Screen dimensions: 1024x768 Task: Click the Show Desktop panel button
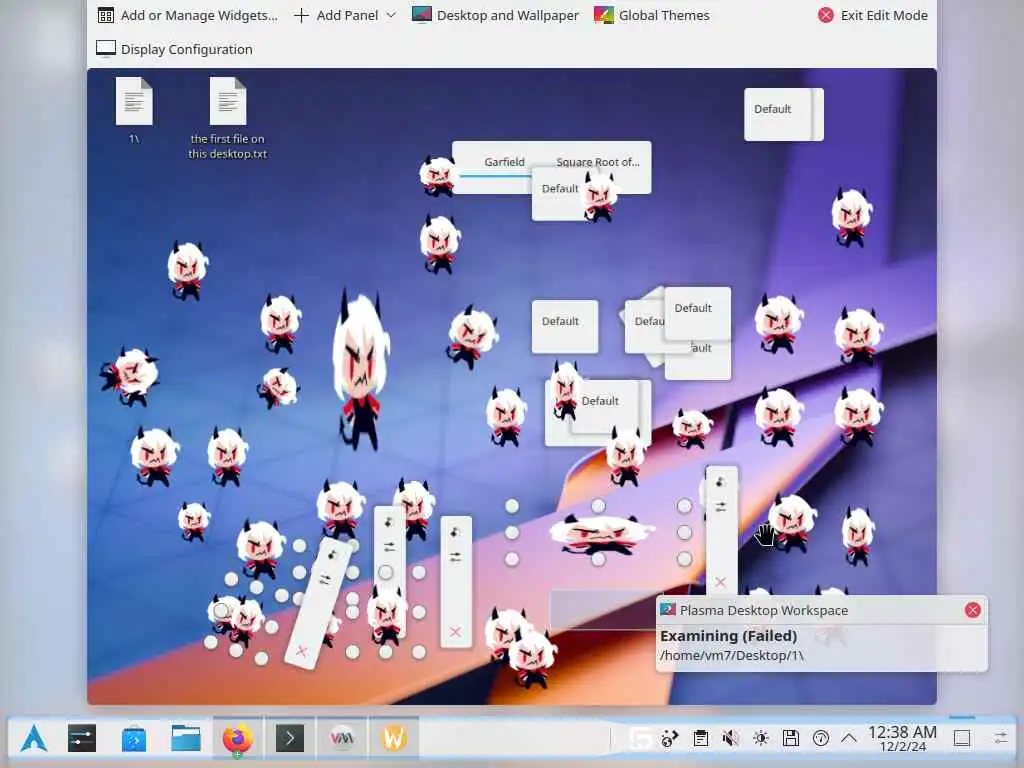pyautogui.click(x=962, y=739)
